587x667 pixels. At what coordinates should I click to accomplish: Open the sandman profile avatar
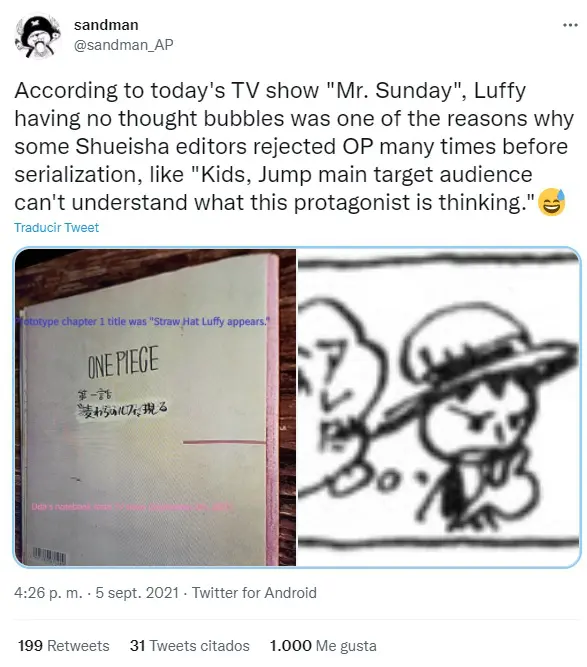pyautogui.click(x=37, y=36)
